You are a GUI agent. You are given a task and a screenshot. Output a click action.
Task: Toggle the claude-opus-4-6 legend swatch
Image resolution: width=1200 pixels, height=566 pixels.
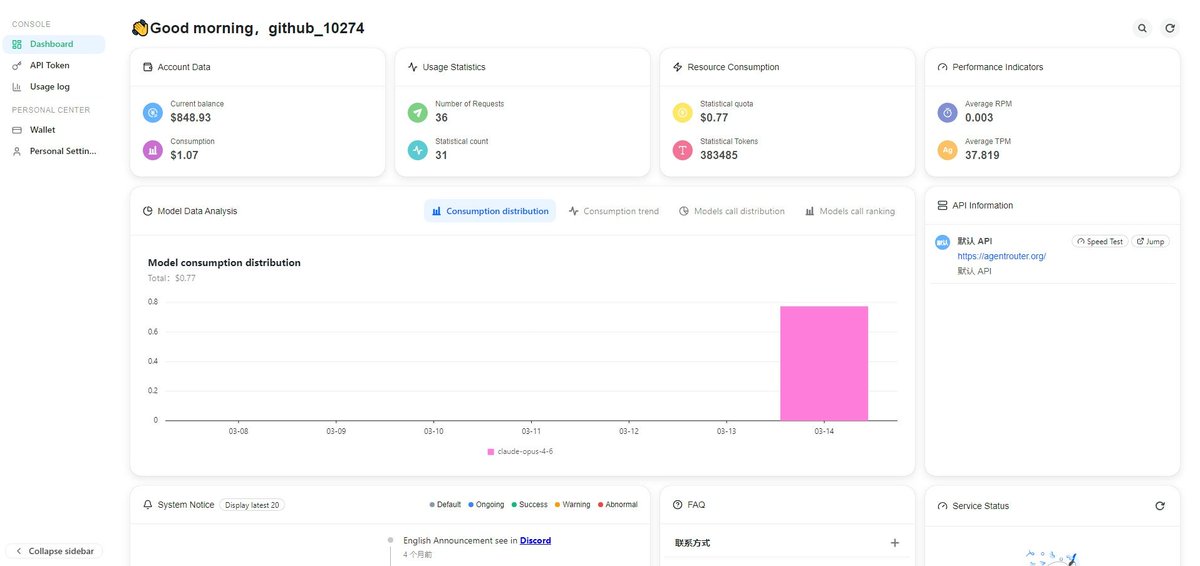tap(491, 452)
